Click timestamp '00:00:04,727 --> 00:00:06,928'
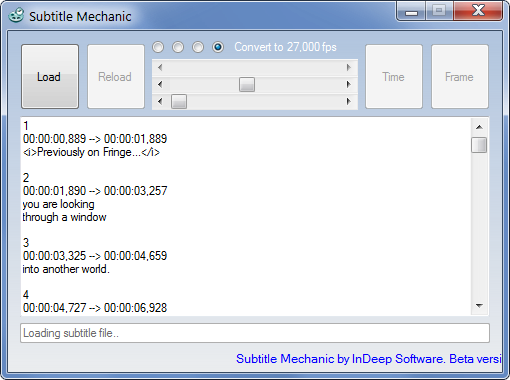 coord(95,308)
